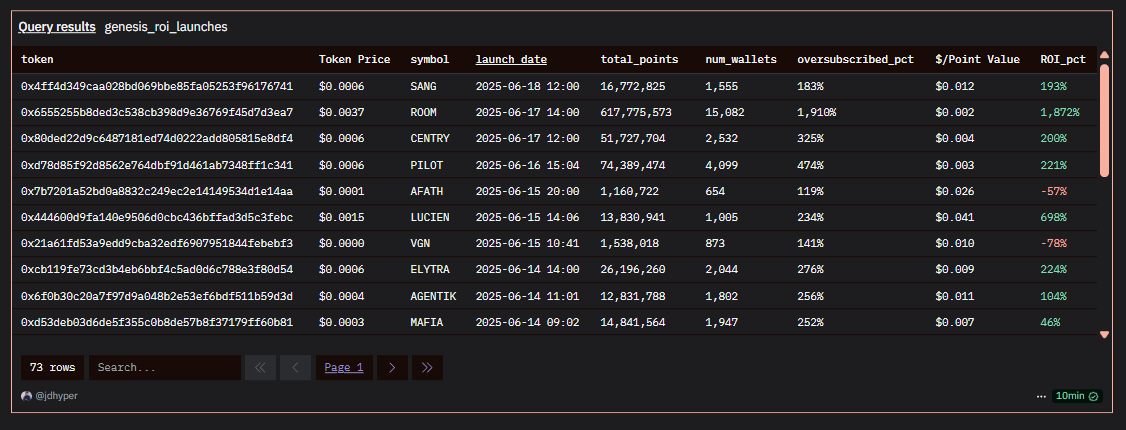1126x430 pixels.
Task: Select the AGENTIK token address cell
Action: [x=157, y=296]
